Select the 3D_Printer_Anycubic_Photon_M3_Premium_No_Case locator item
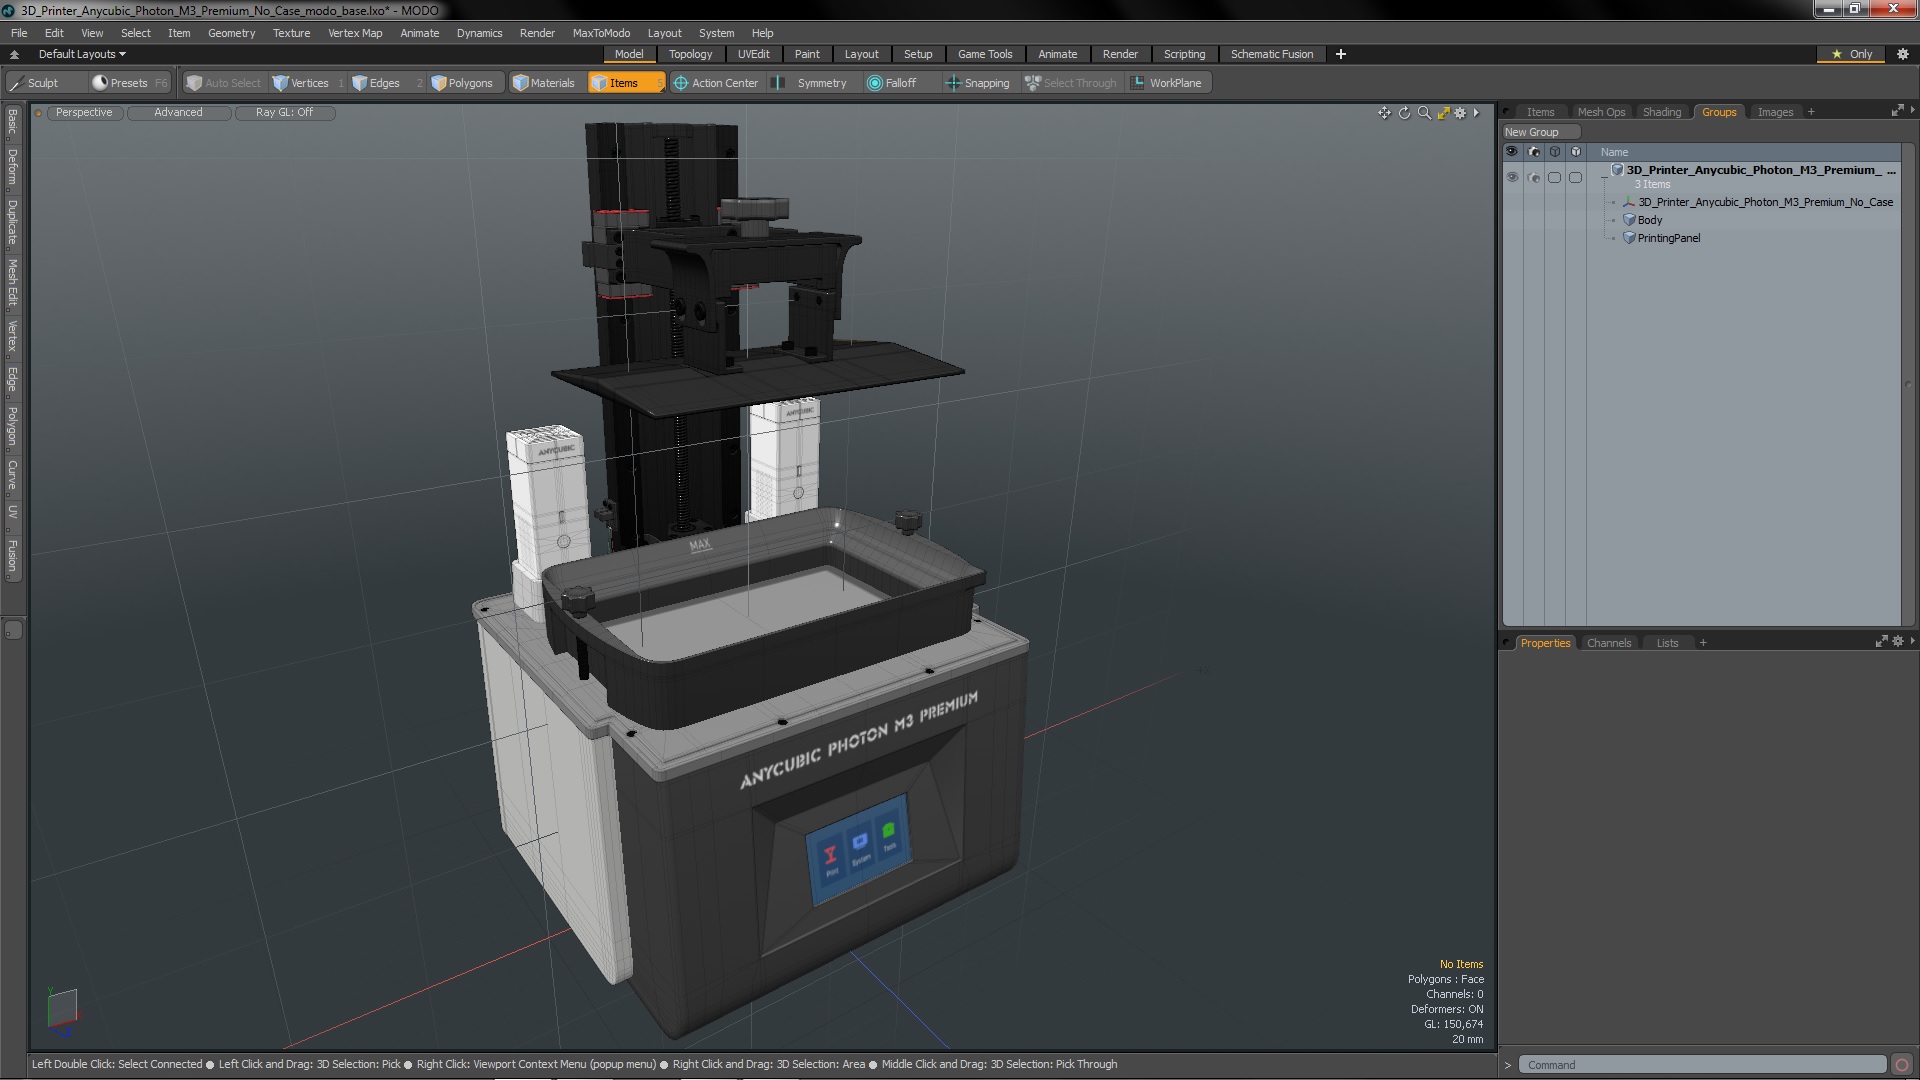 (x=1765, y=202)
